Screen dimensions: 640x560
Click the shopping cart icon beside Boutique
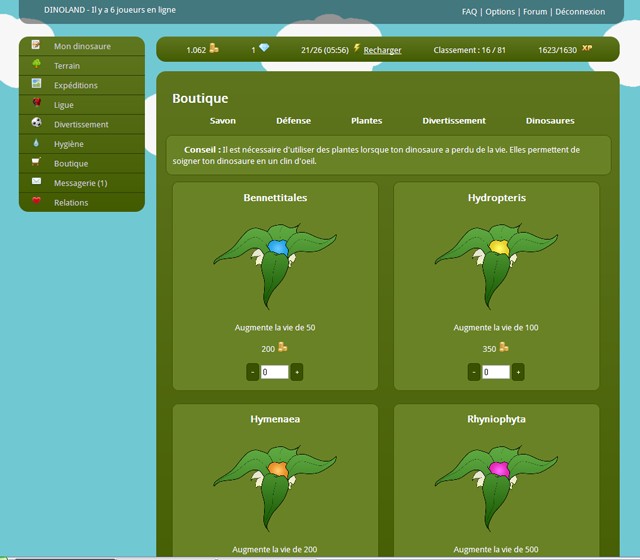(36, 162)
